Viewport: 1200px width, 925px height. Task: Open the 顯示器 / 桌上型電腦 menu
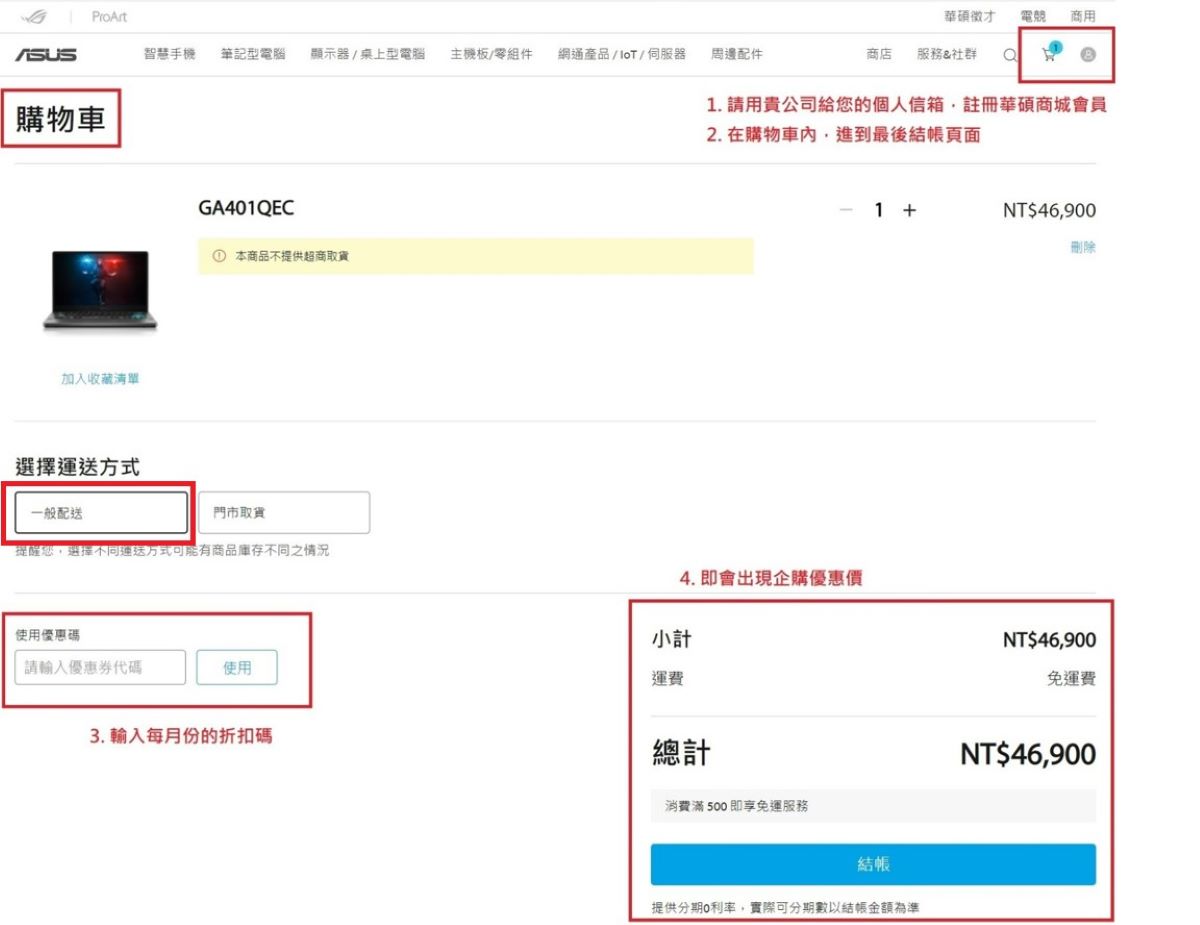pos(367,54)
